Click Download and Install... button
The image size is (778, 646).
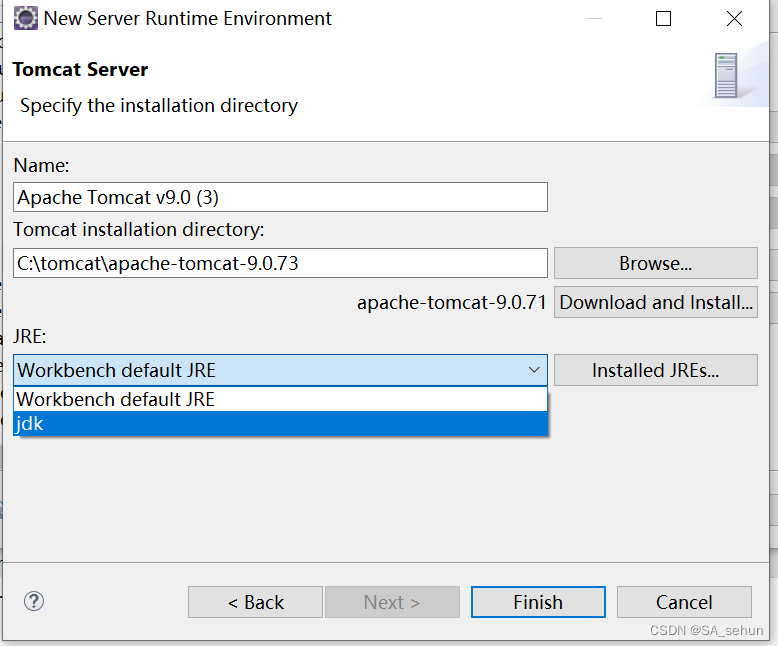(656, 302)
